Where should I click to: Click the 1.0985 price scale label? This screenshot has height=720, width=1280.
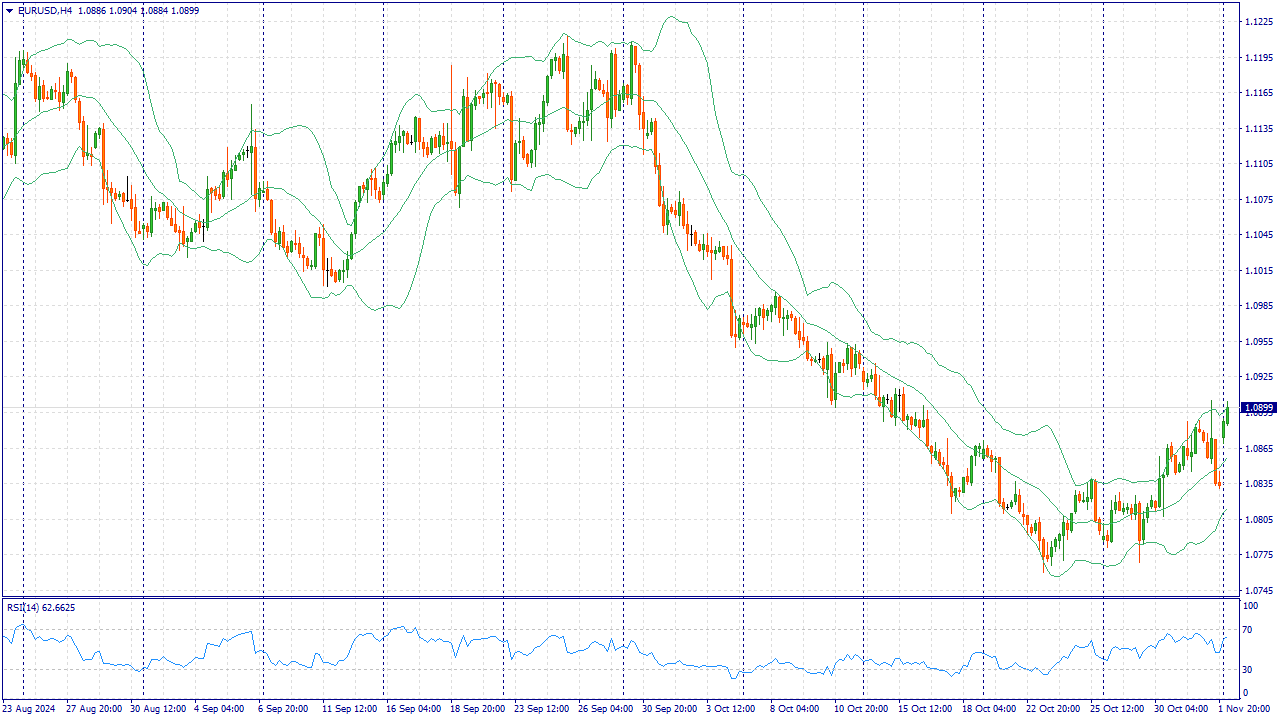(x=1256, y=306)
